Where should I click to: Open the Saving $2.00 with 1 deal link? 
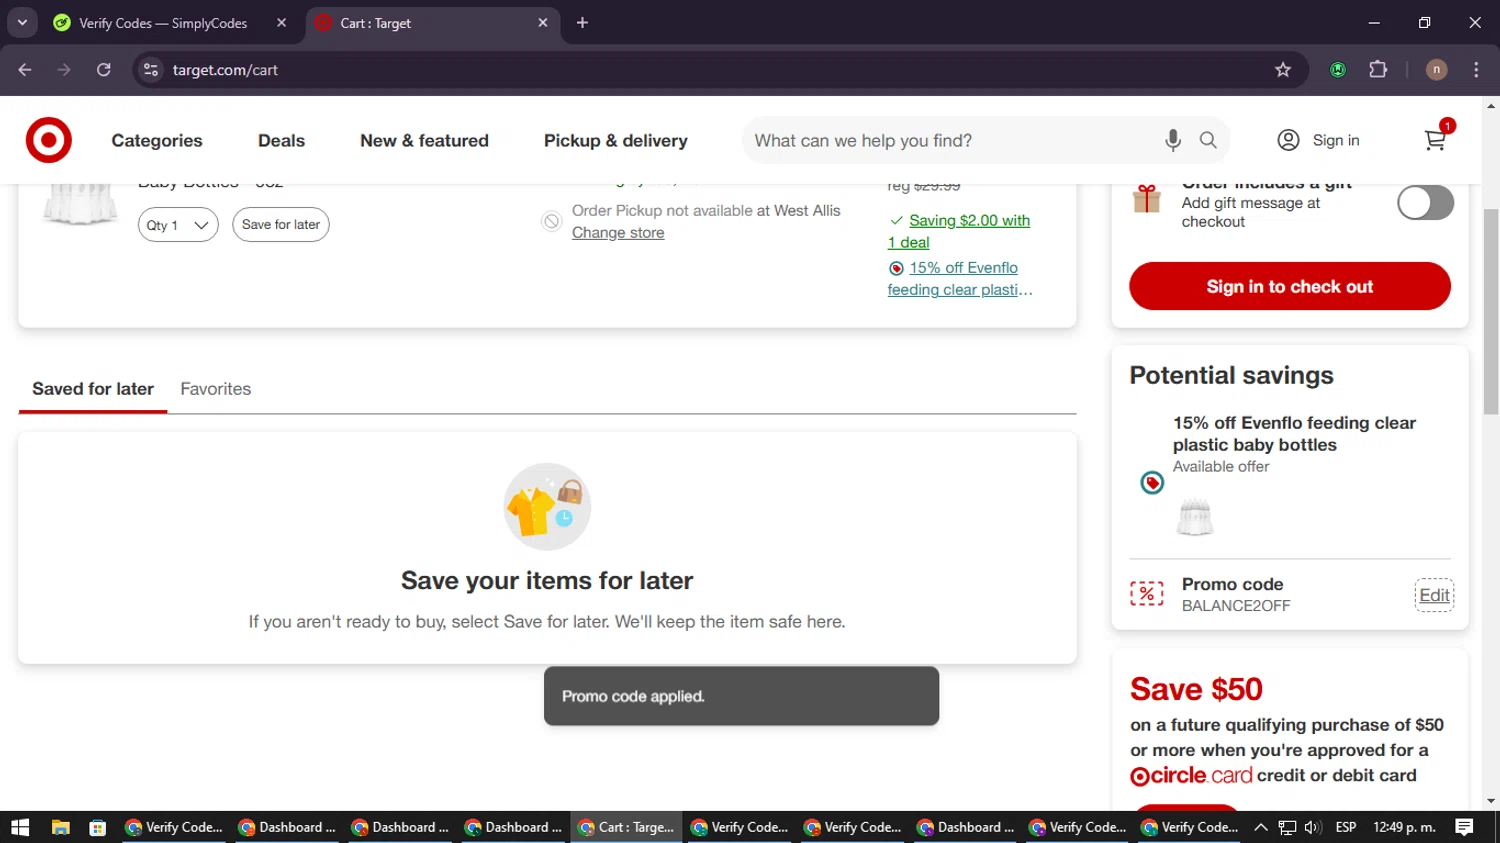[959, 231]
